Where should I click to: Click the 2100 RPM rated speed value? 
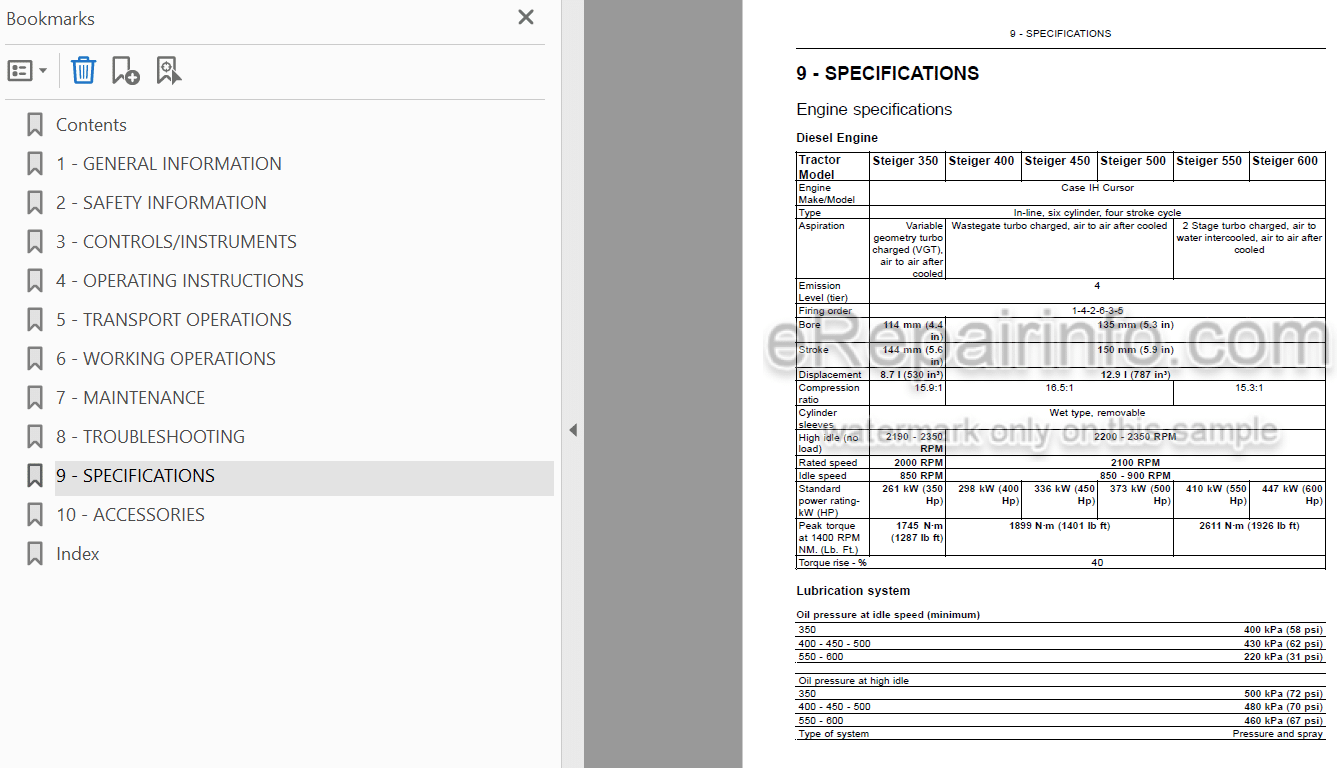1135,463
